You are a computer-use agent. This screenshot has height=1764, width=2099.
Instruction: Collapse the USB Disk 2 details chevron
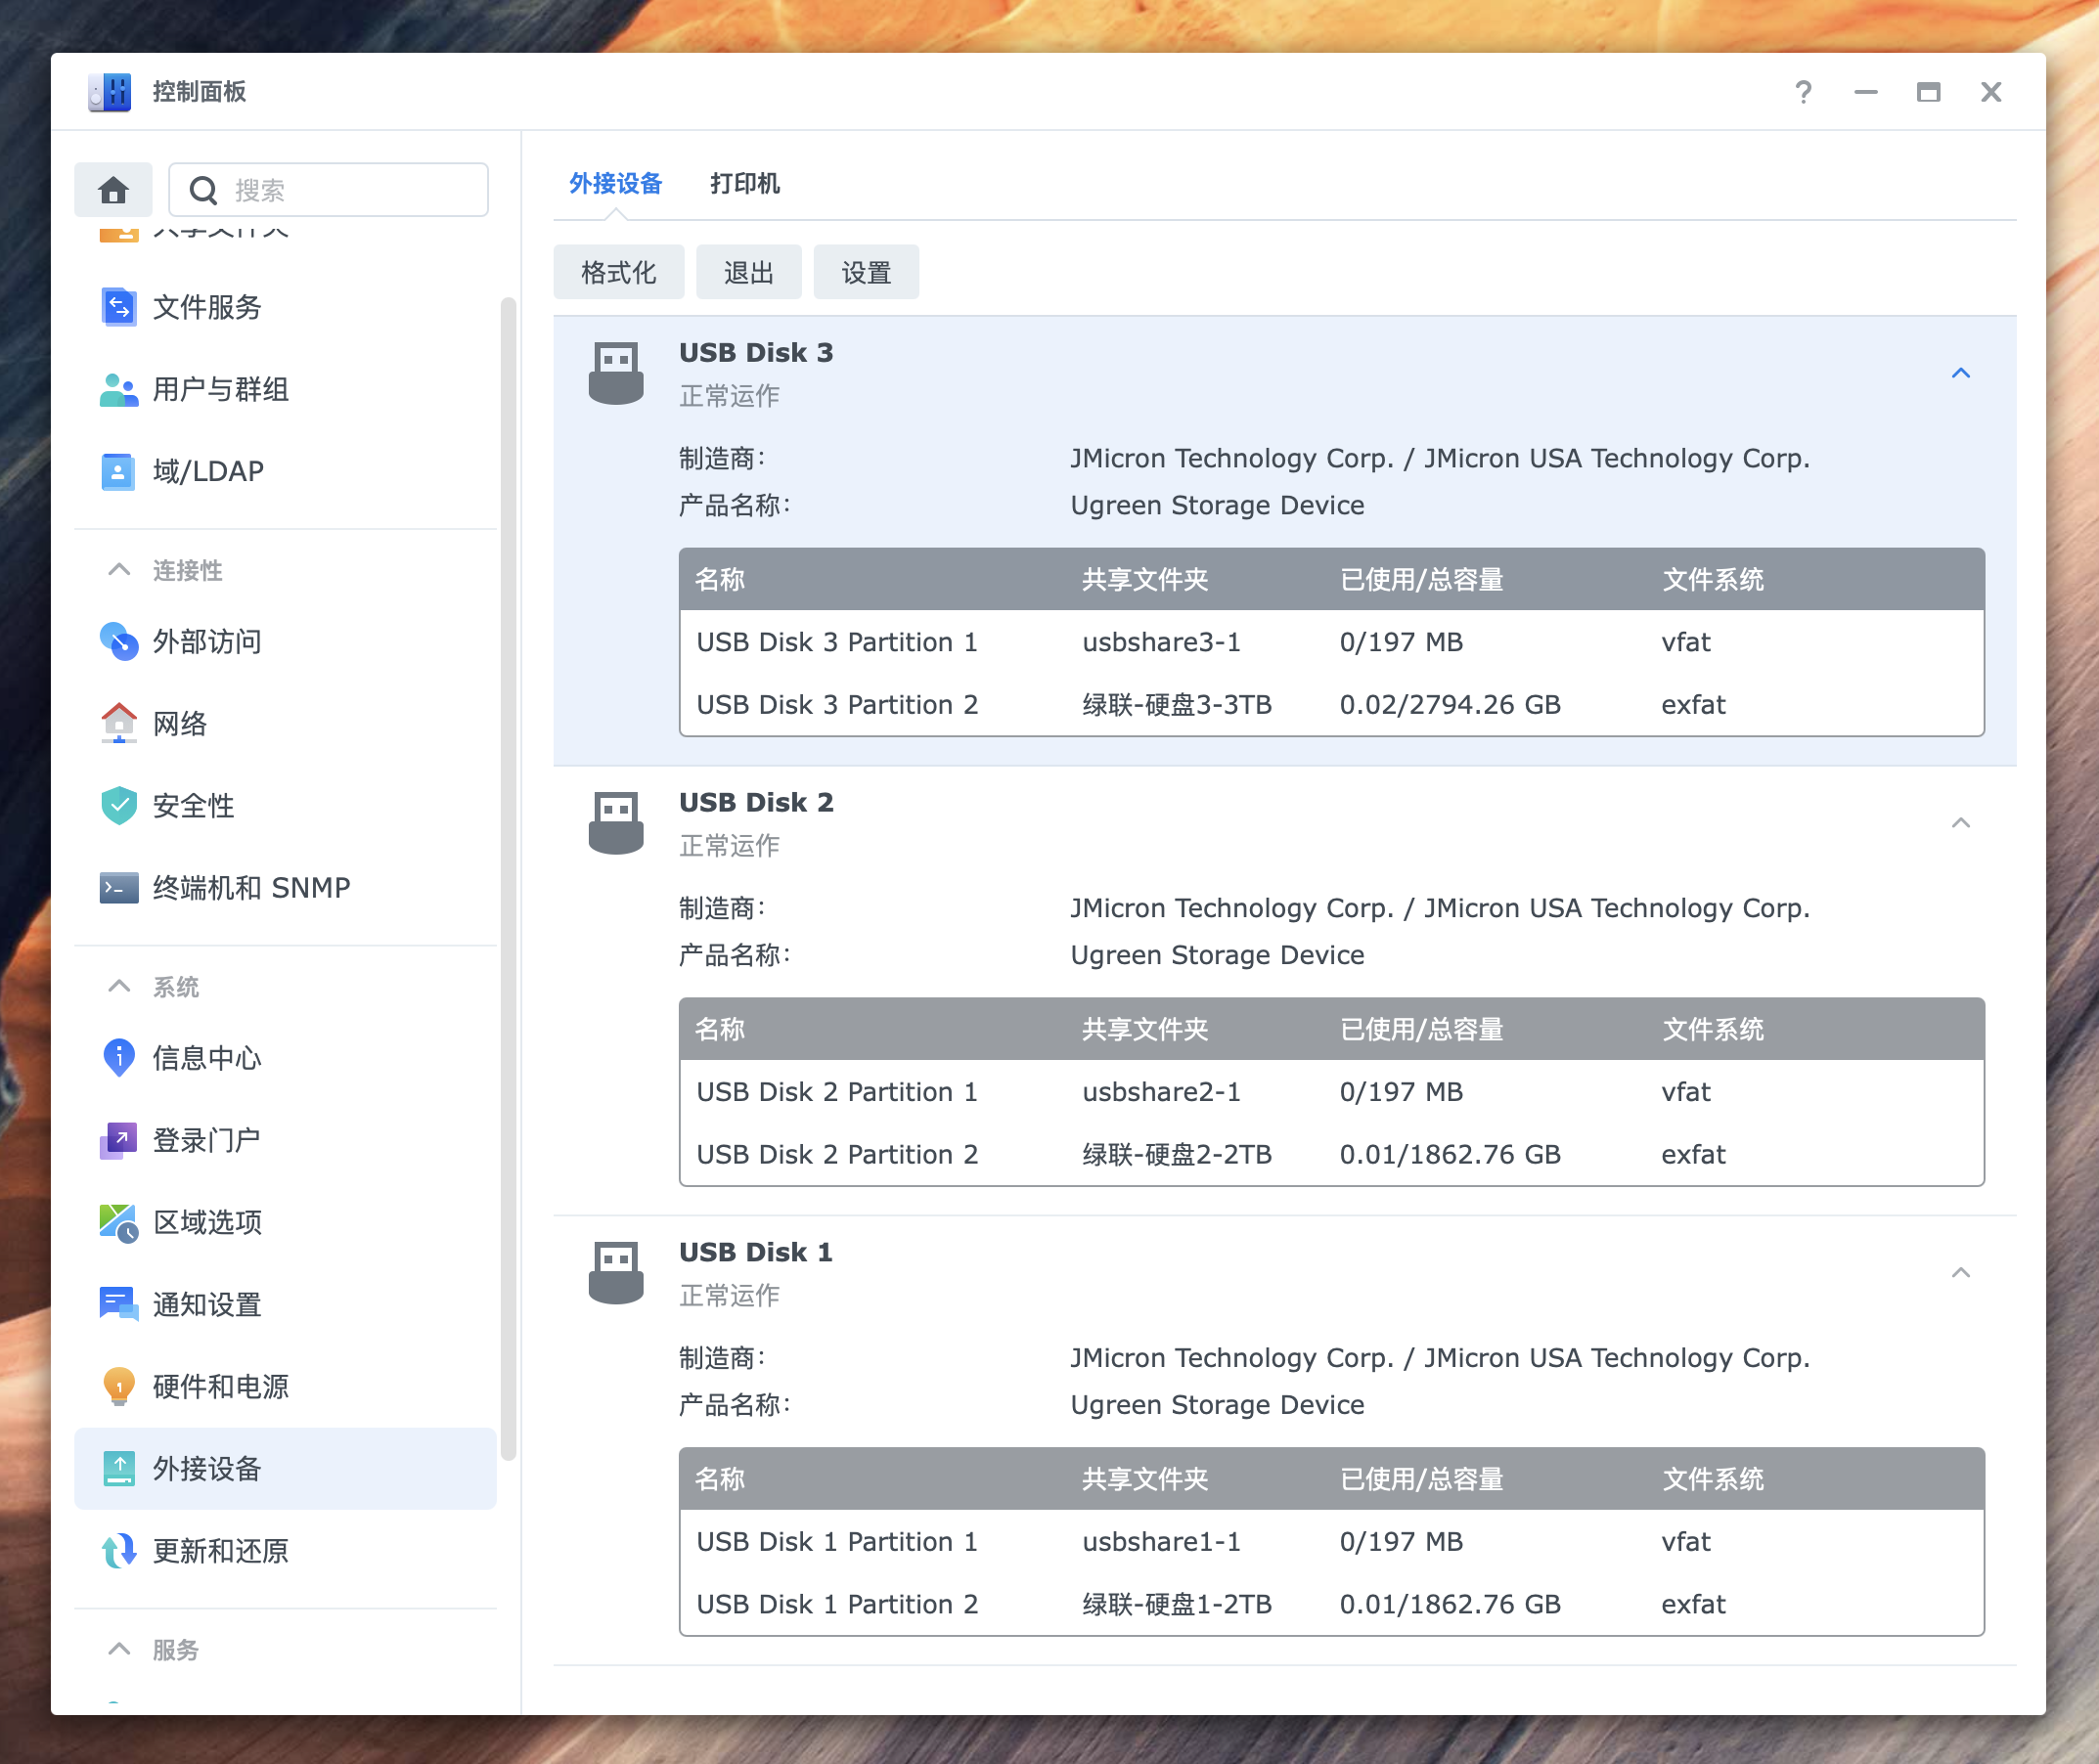[1960, 823]
